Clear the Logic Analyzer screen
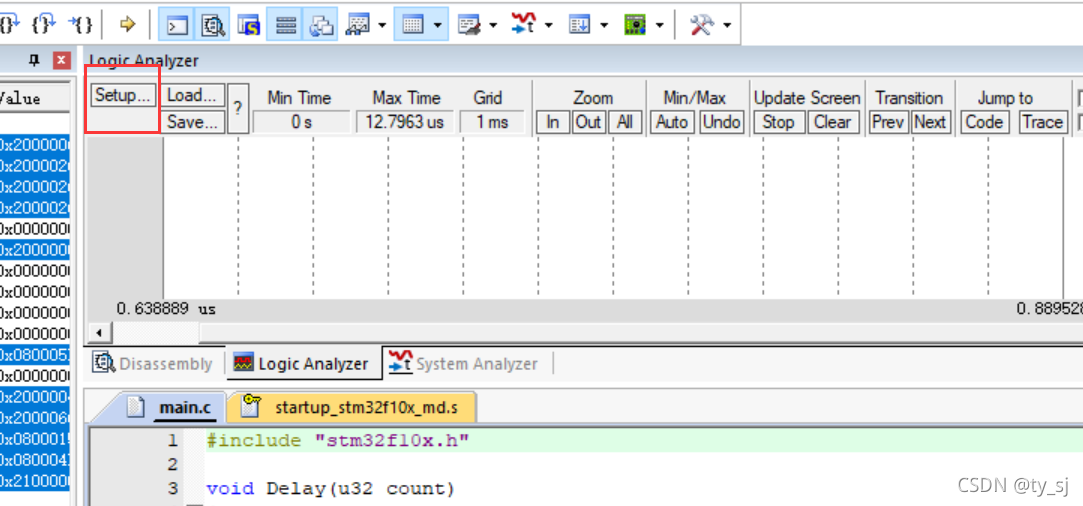This screenshot has height=506, width=1083. (832, 122)
